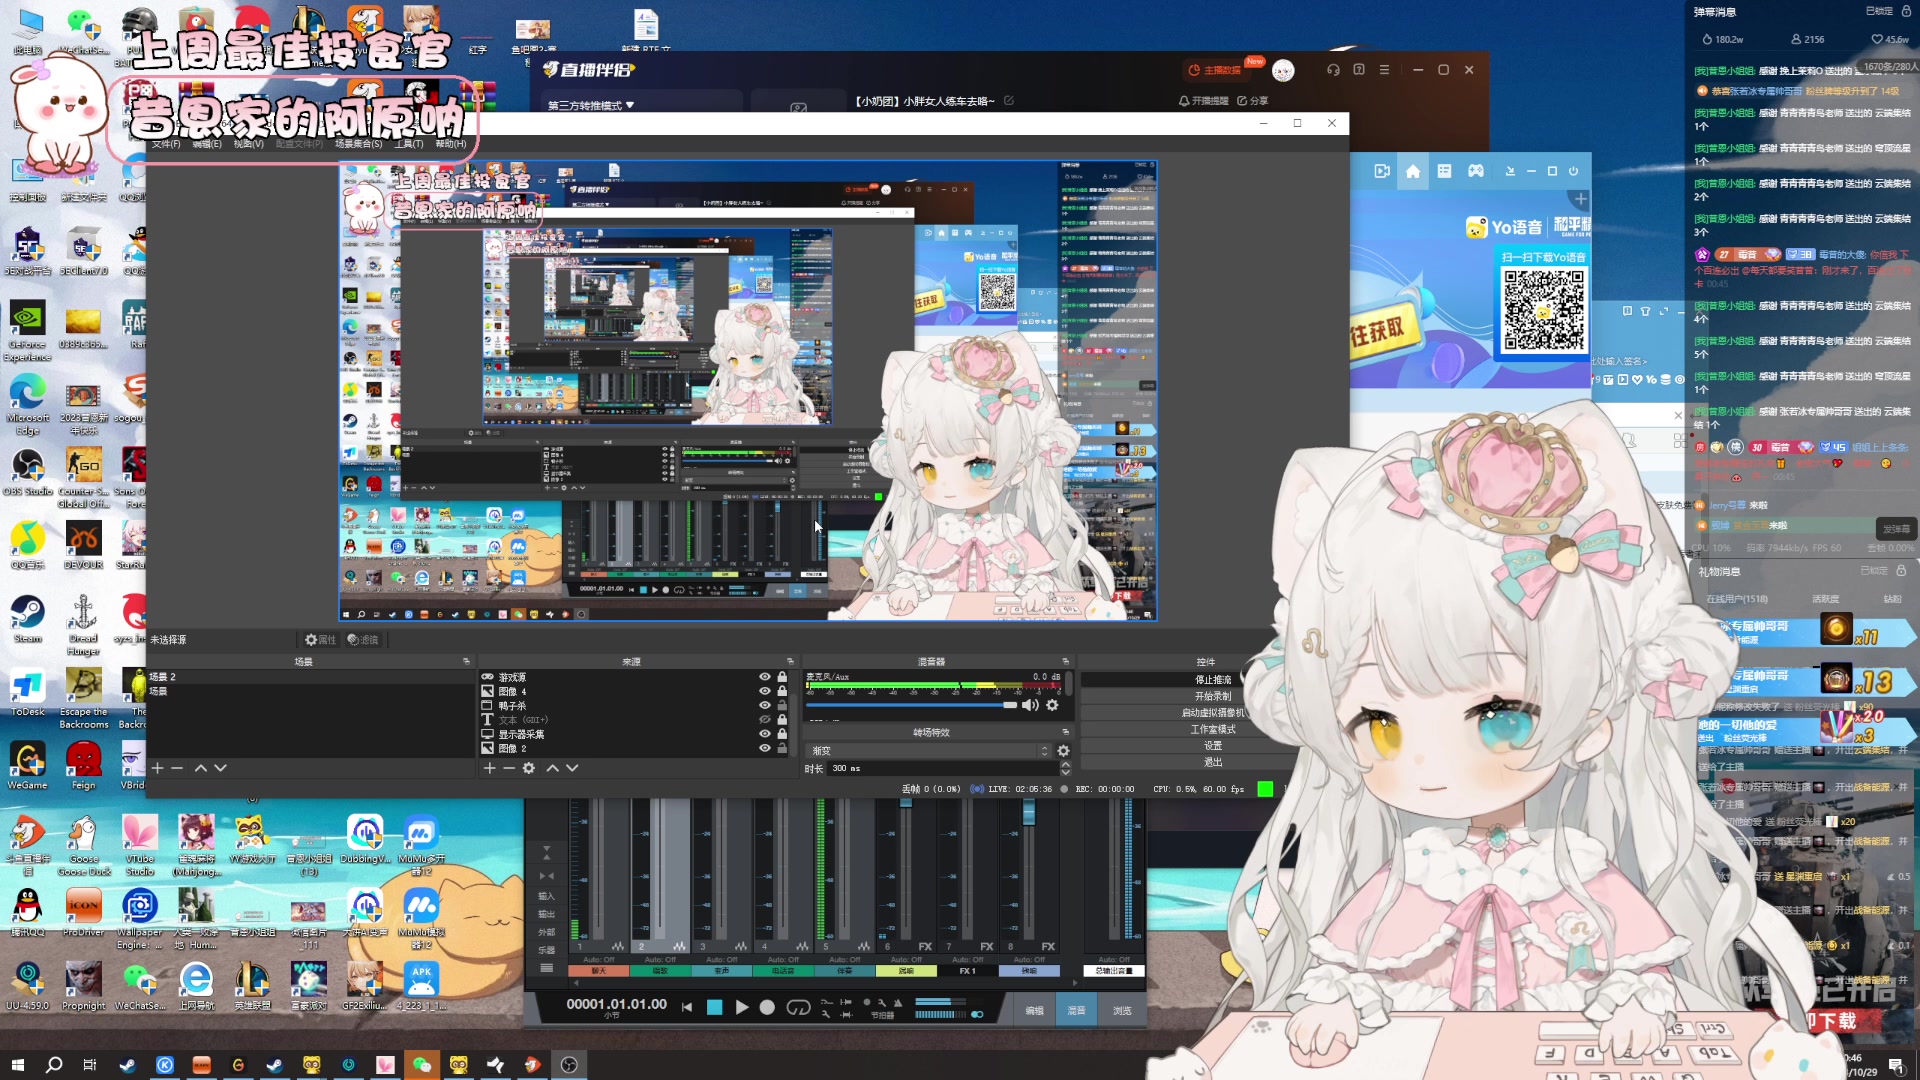This screenshot has height=1080, width=1920.
Task: Open the 渐变 transition dropdown
Action: (930, 751)
